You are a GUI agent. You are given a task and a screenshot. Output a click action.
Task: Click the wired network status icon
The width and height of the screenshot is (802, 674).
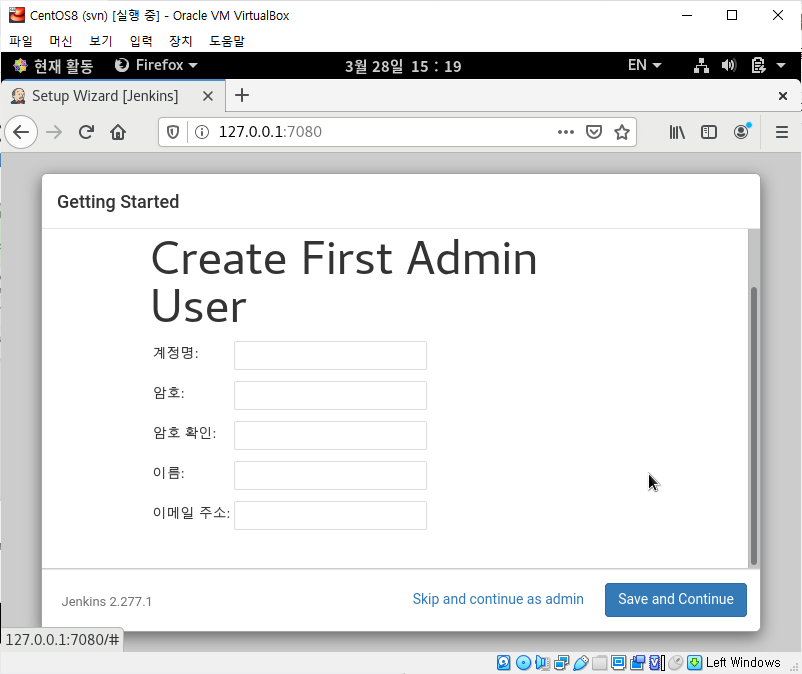701,65
